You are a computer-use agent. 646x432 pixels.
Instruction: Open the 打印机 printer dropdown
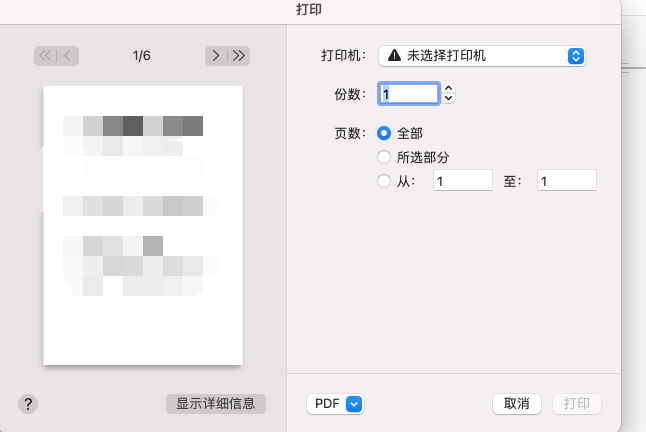482,56
